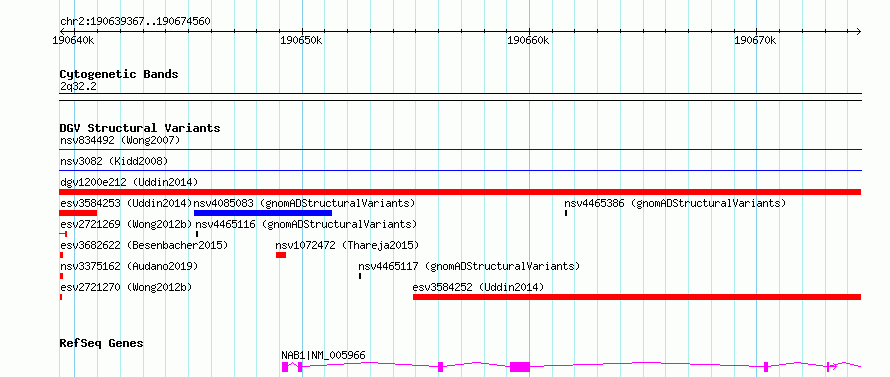Click the 190670k ruler tick label
This screenshot has height=377, width=890.
[755, 41]
